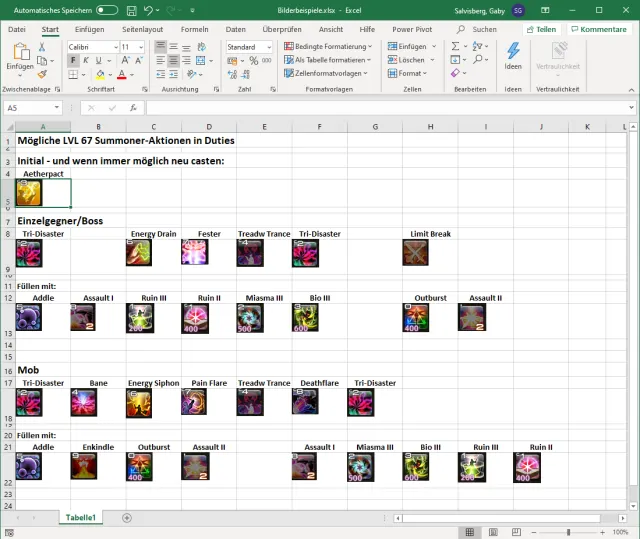Select the Limit Break skill icon
The width and height of the screenshot is (640, 539).
(415, 253)
